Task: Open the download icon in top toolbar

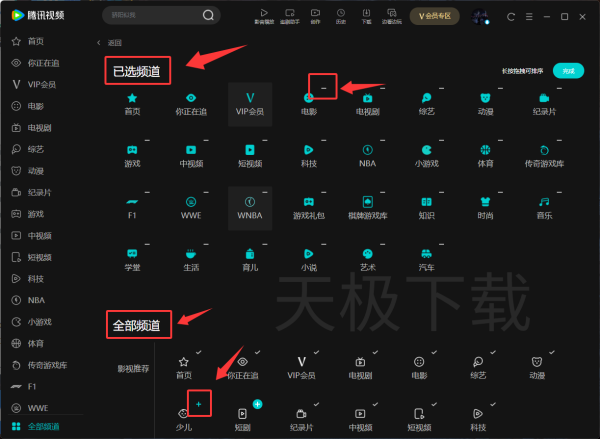Action: (366, 15)
